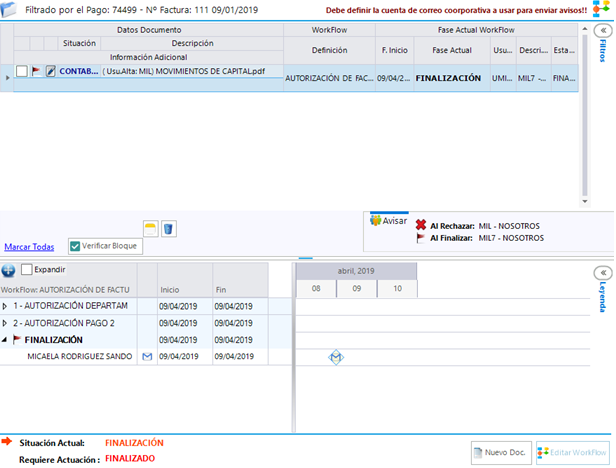Select MOVIMIENTOS DE CAPITAL.pdf description cell
This screenshot has height=468, width=616.
[x=192, y=71]
